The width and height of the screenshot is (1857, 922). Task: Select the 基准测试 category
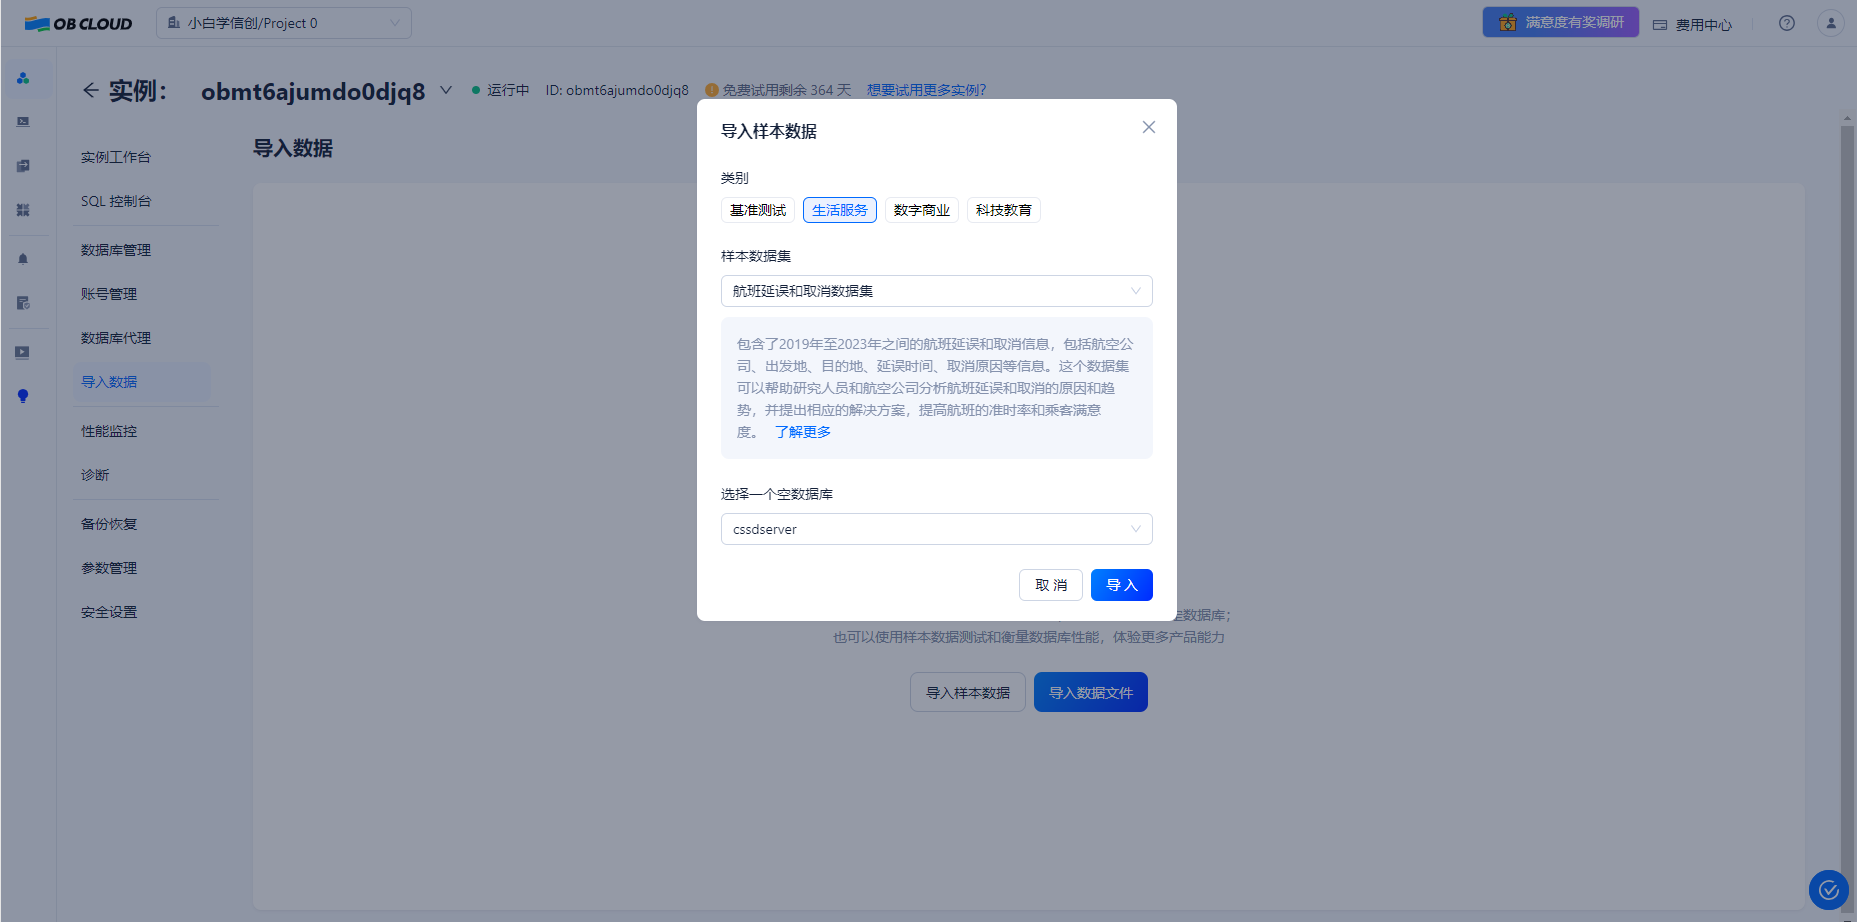click(x=758, y=210)
